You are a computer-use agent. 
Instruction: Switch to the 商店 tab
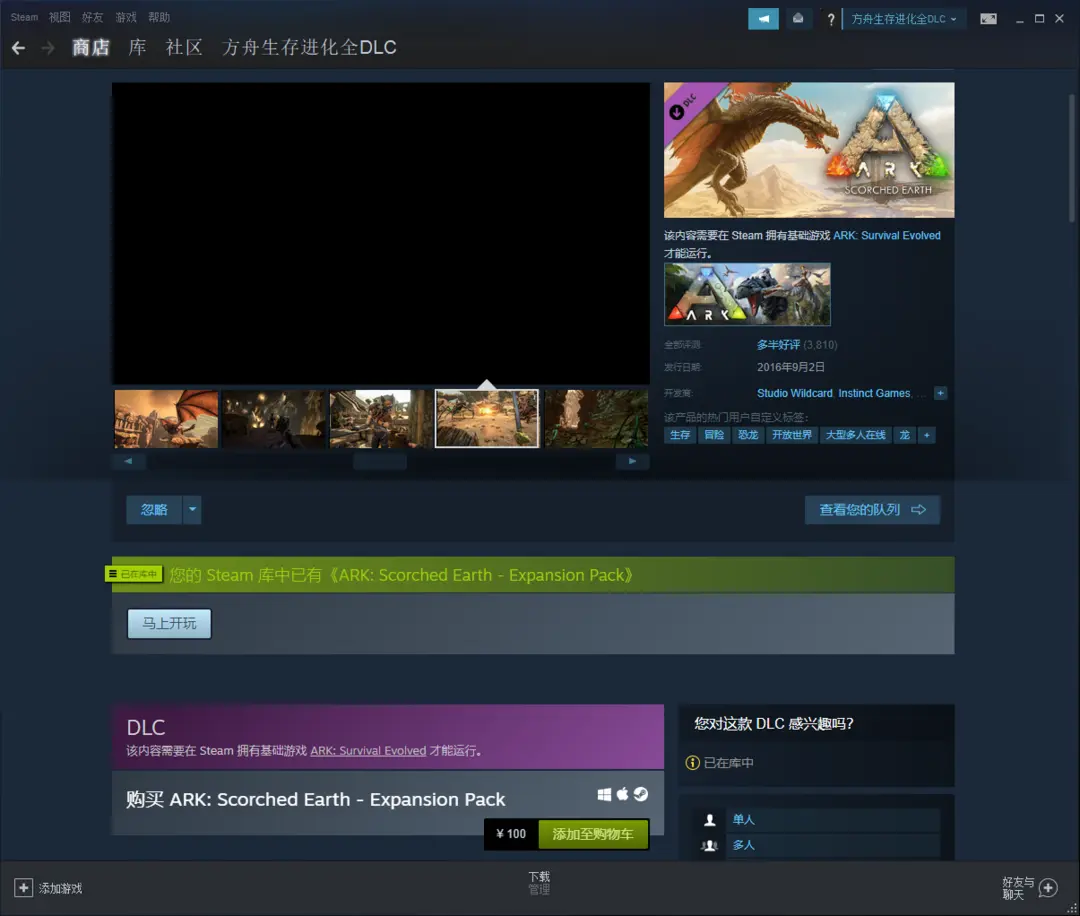click(x=91, y=48)
